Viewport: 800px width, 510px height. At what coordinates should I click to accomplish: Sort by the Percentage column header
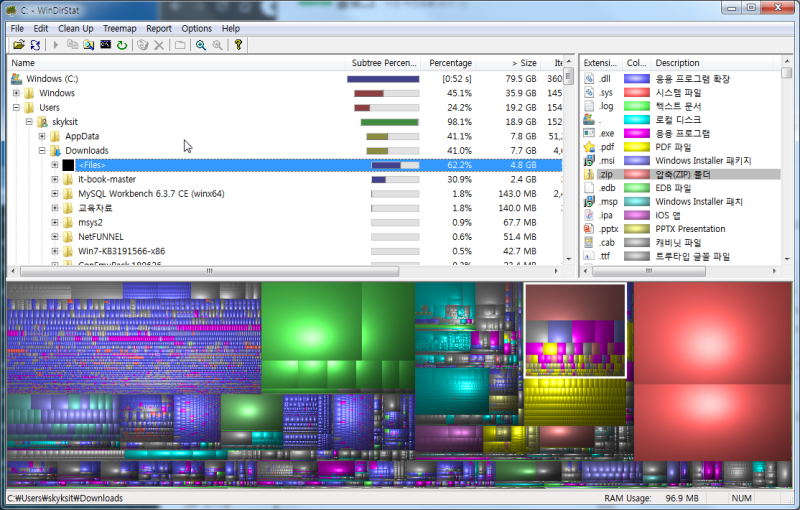450,63
